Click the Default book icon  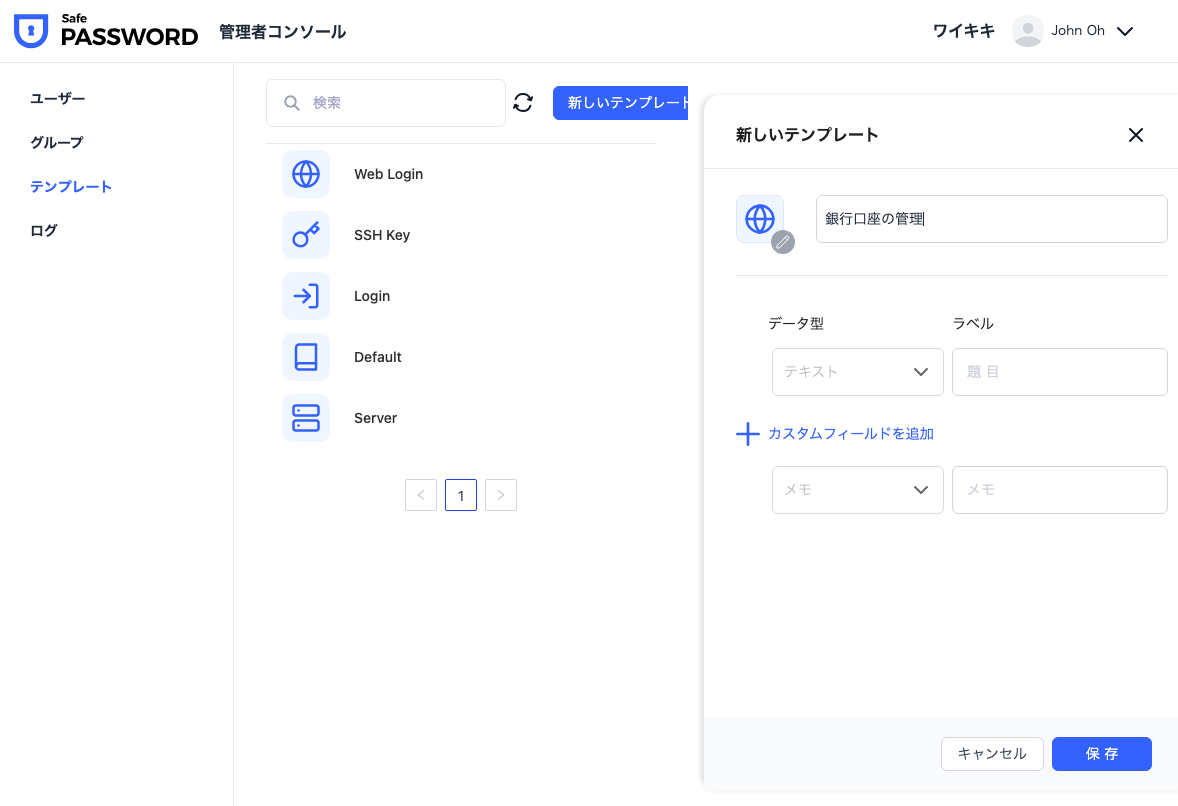tap(306, 357)
